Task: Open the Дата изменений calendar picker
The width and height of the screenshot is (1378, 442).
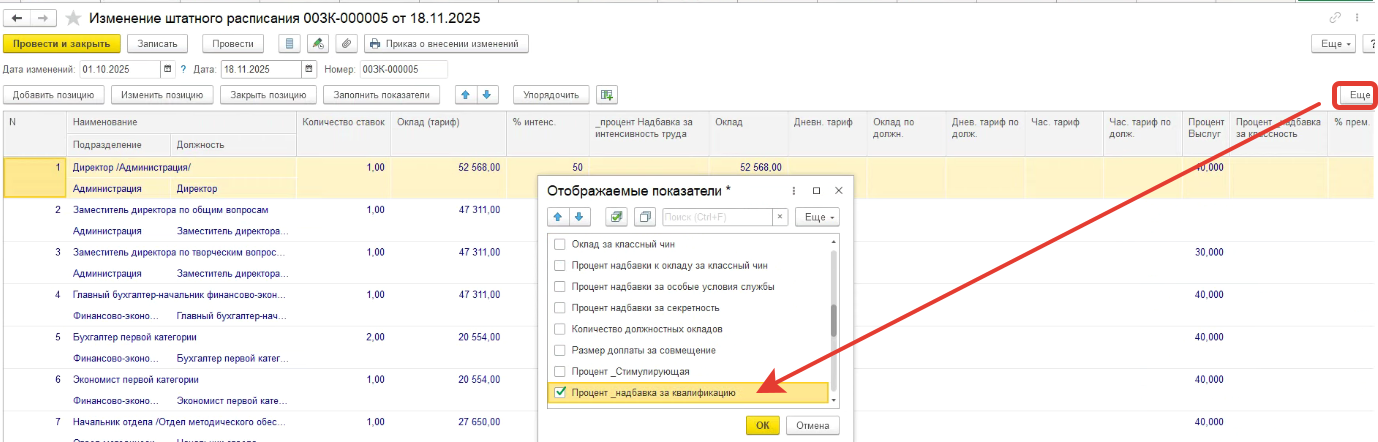Action: point(168,69)
